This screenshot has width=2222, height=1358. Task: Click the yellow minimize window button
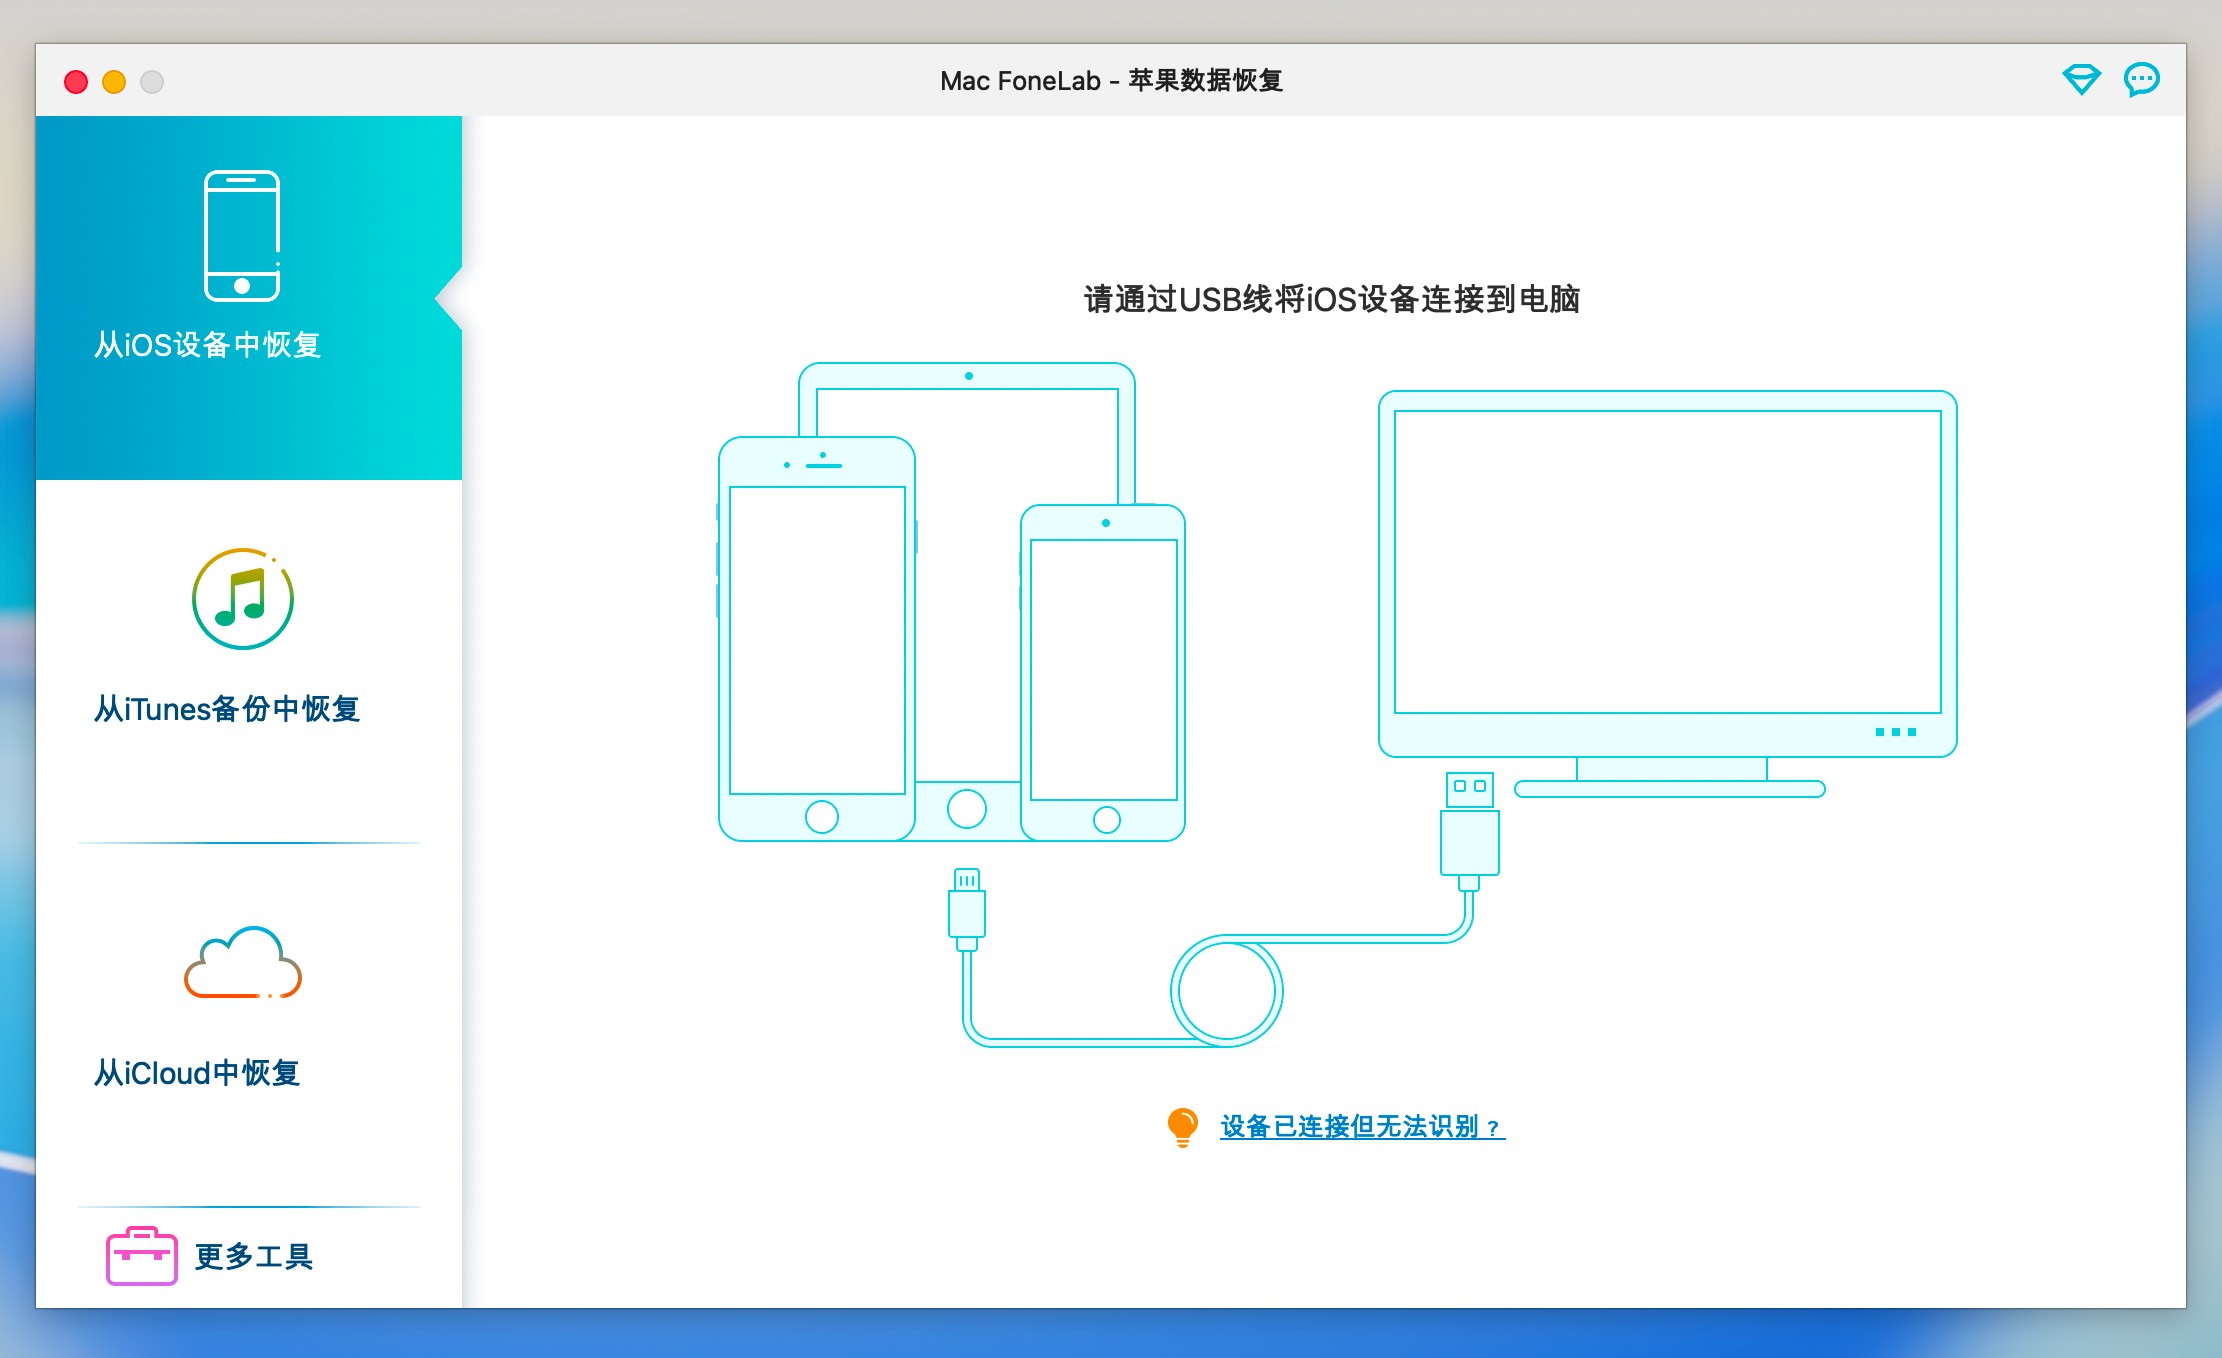114,82
